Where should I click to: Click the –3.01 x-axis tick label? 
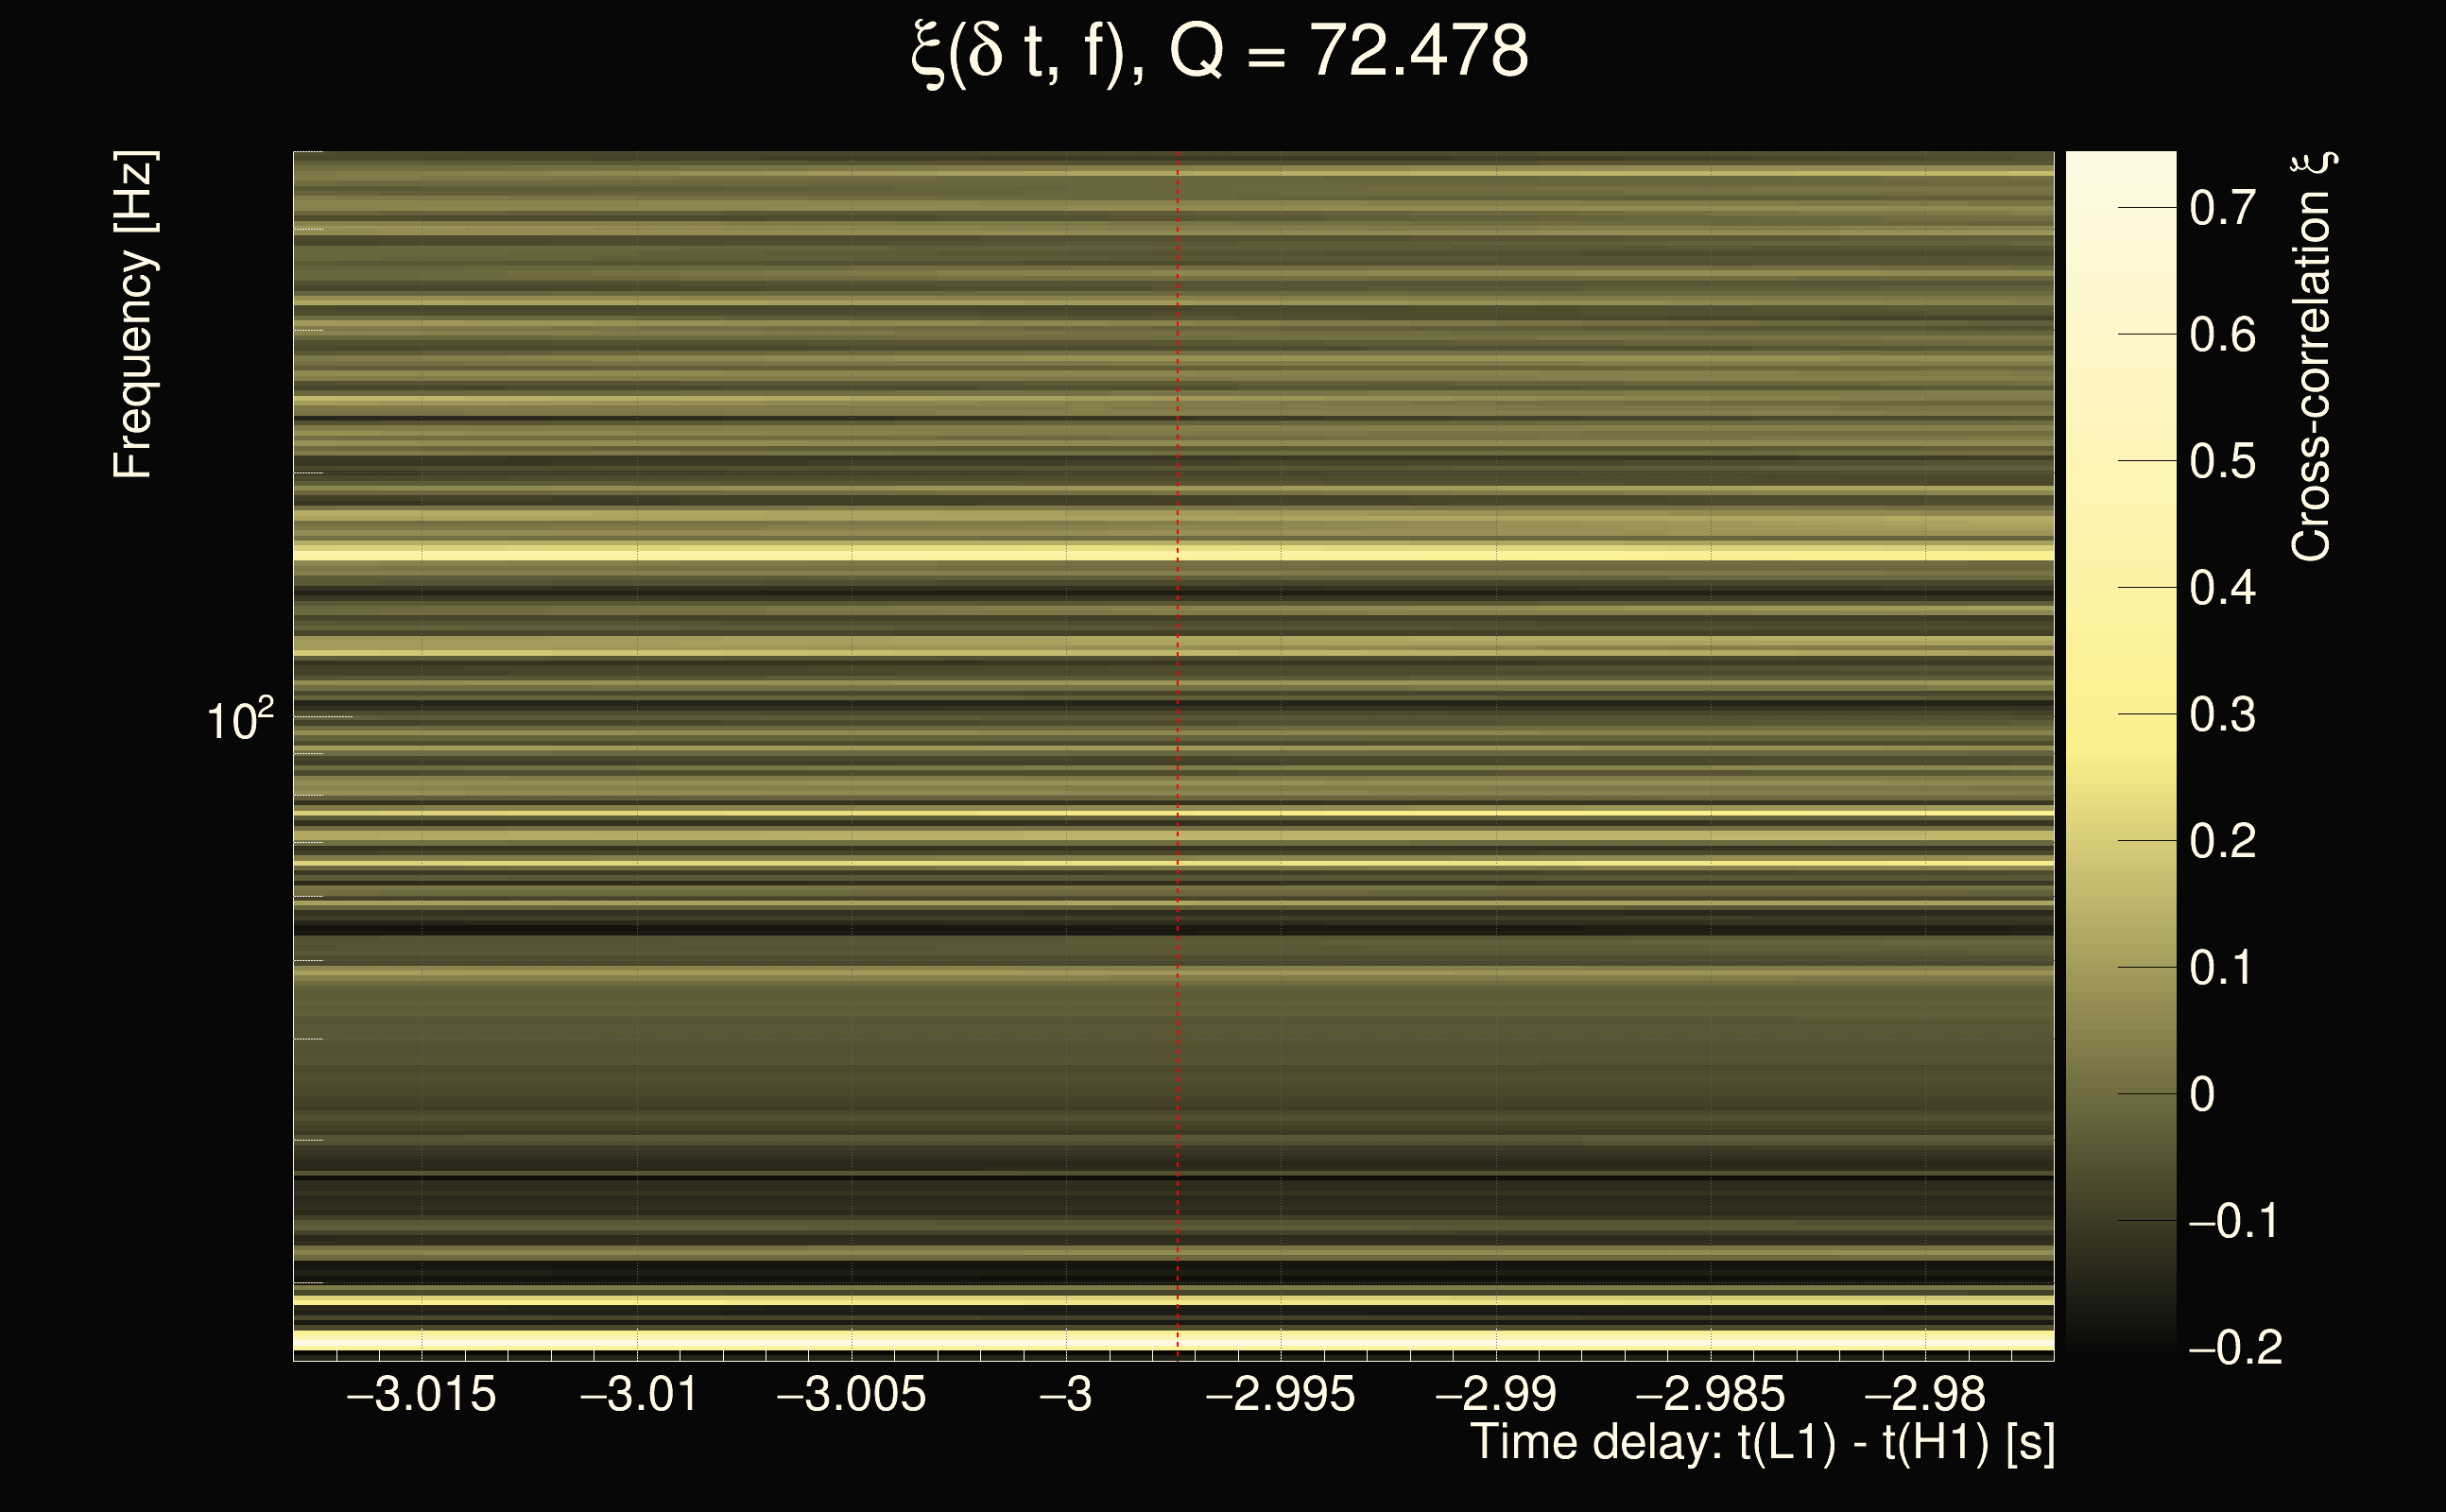tap(639, 1395)
